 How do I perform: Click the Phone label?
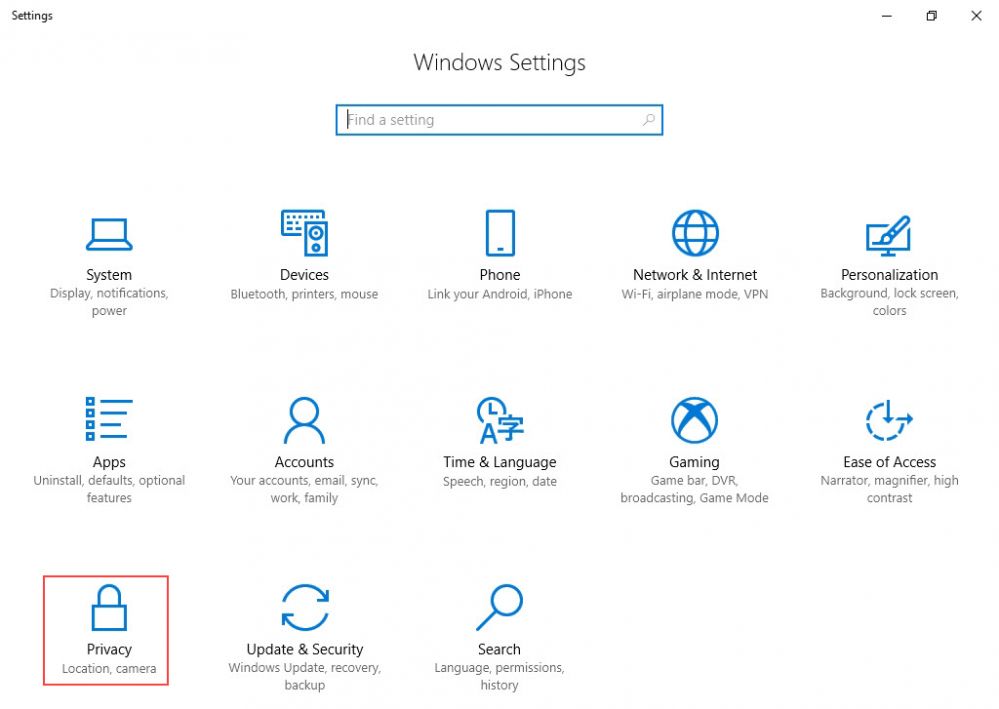point(500,275)
